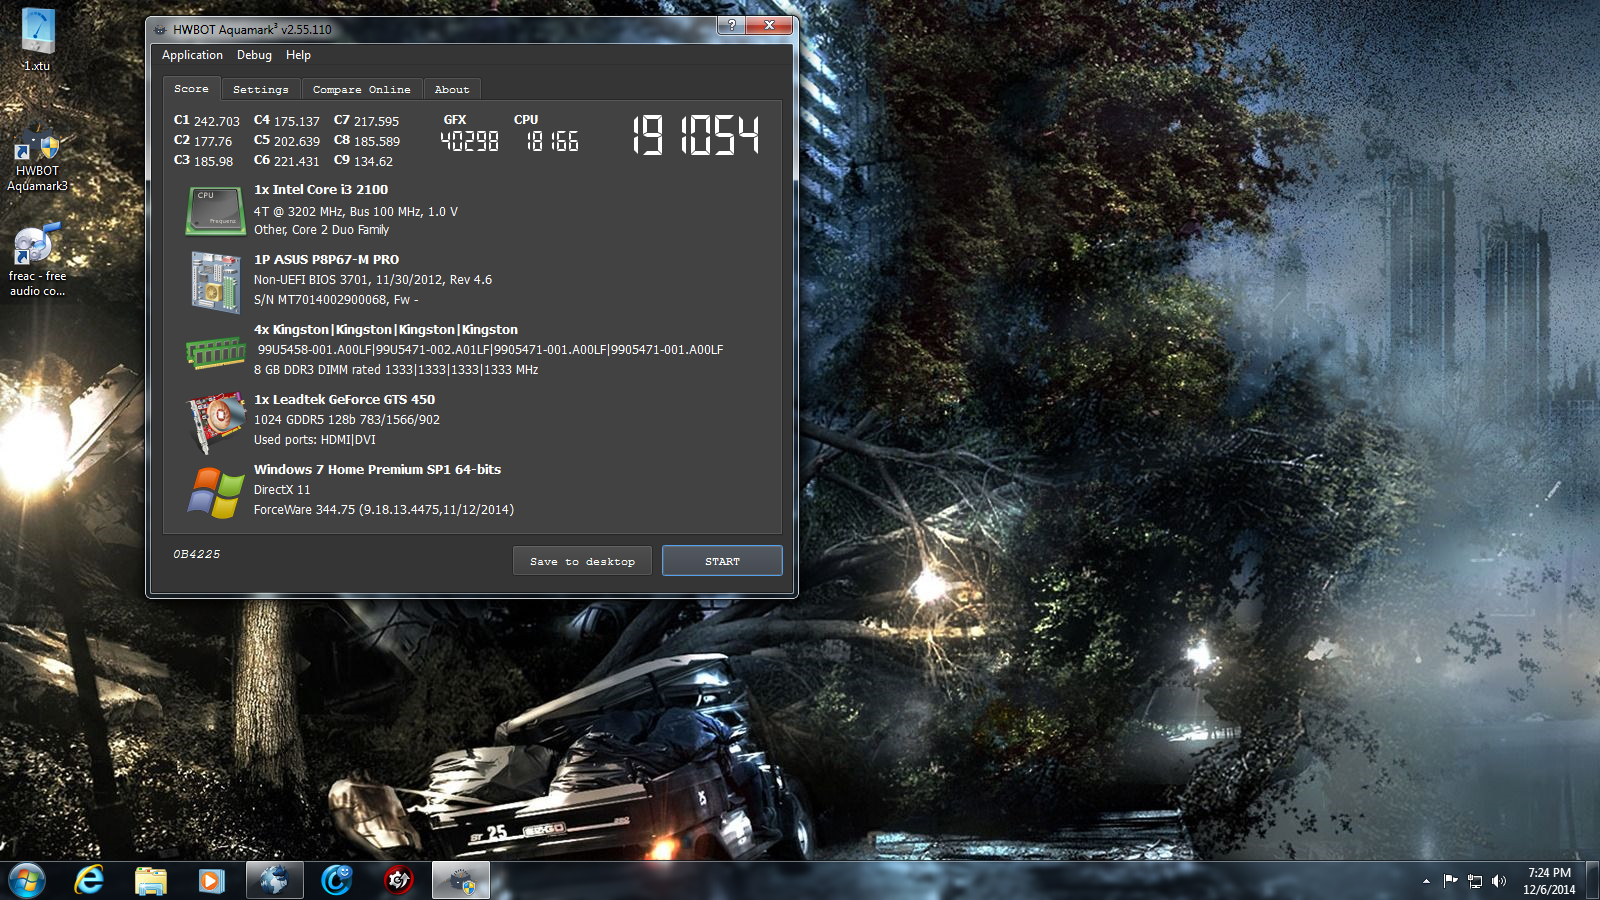Click the C9 value 134.62
Viewport: 1600px width, 900px height.
click(x=373, y=162)
